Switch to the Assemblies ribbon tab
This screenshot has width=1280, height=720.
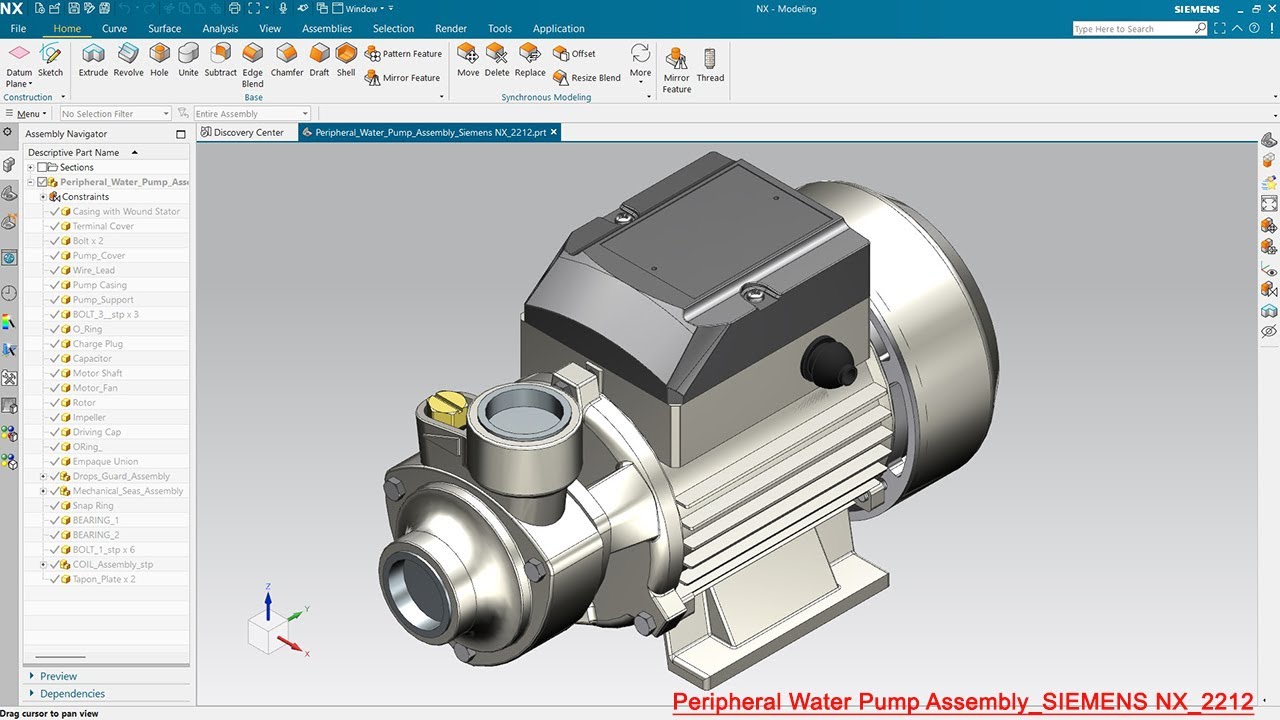(x=327, y=29)
